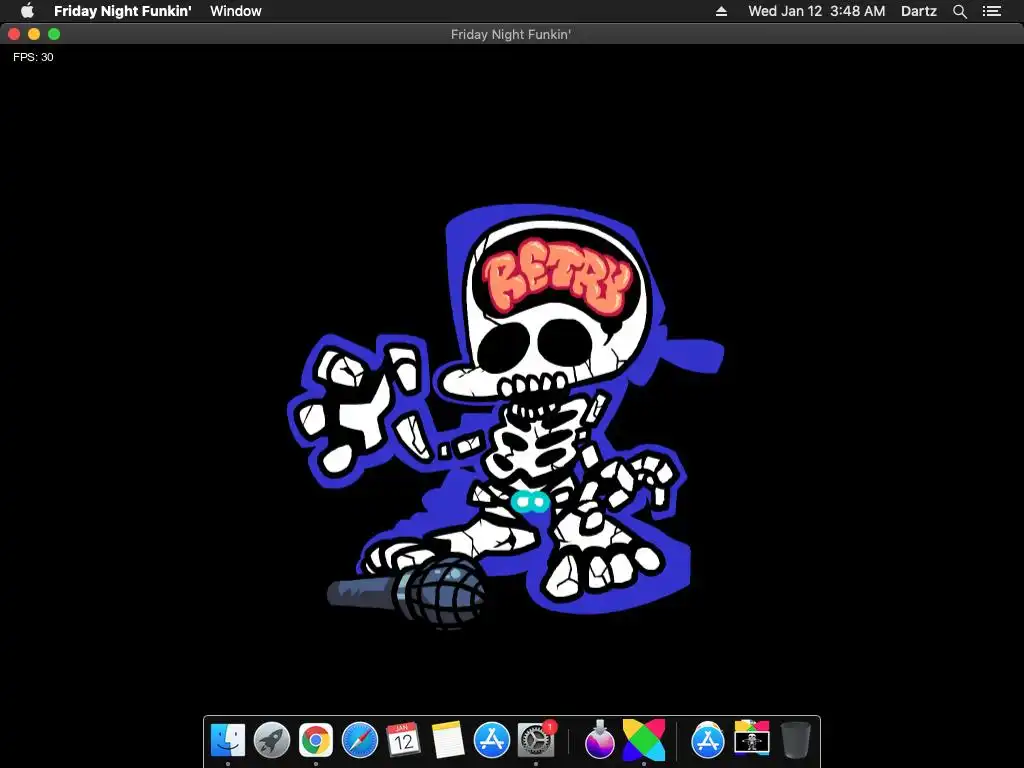The height and width of the screenshot is (768, 1024).
Task: Open the Applications stack beside the Trash
Action: (x=707, y=740)
